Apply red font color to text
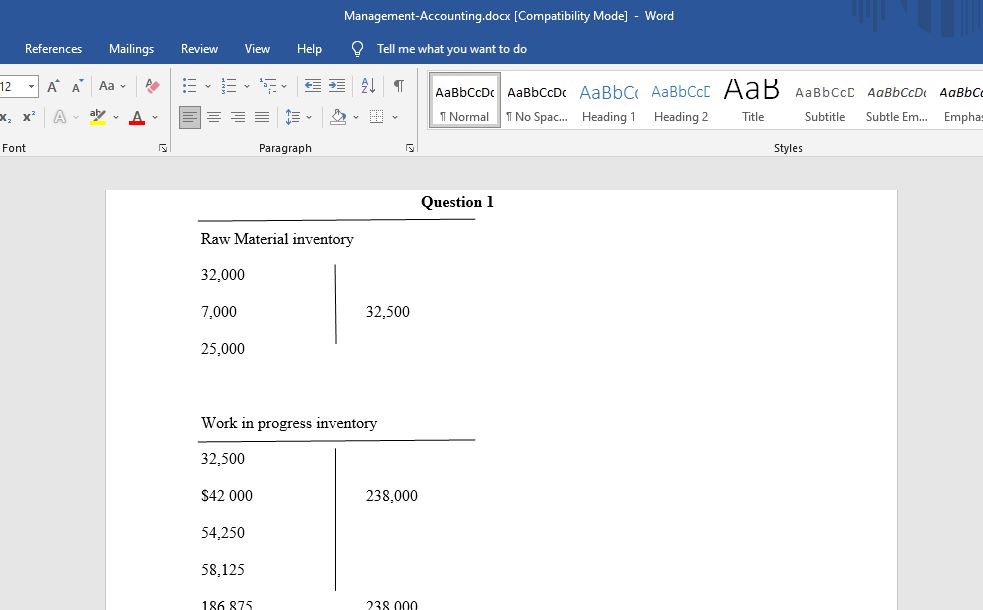Viewport: 983px width, 610px height. point(137,117)
